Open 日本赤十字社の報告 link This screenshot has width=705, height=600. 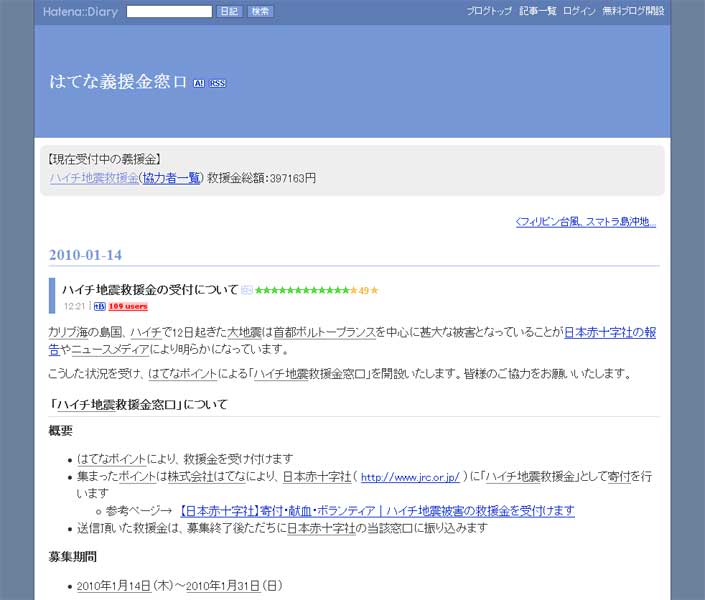610,332
